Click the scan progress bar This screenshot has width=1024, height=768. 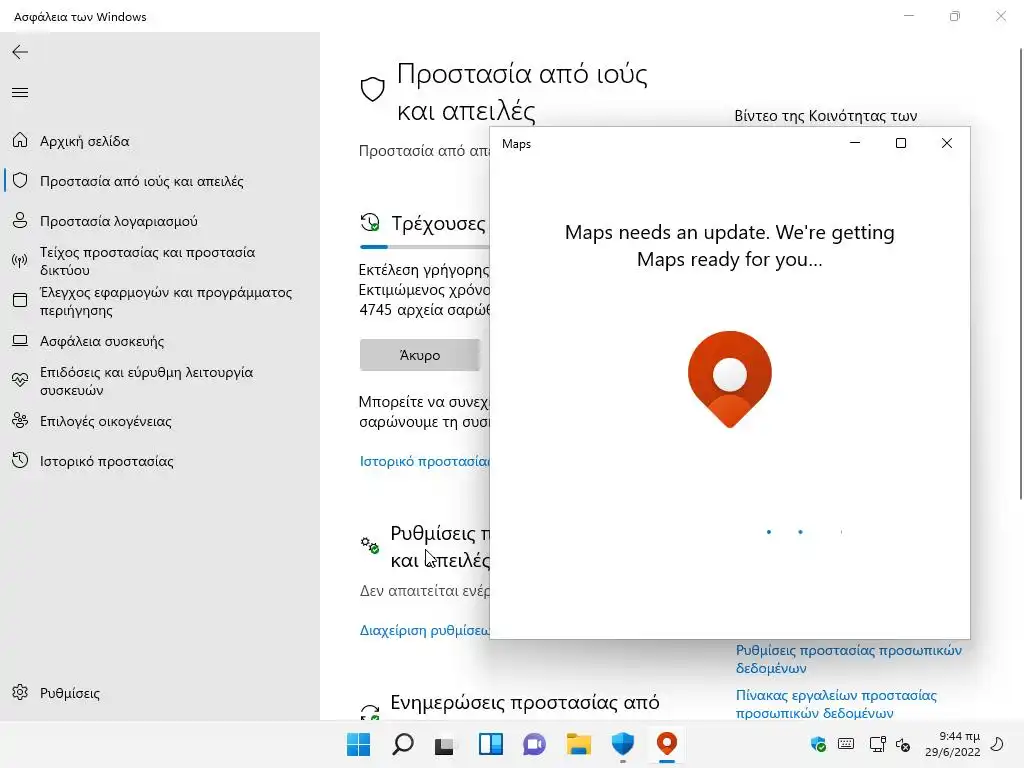point(424,247)
